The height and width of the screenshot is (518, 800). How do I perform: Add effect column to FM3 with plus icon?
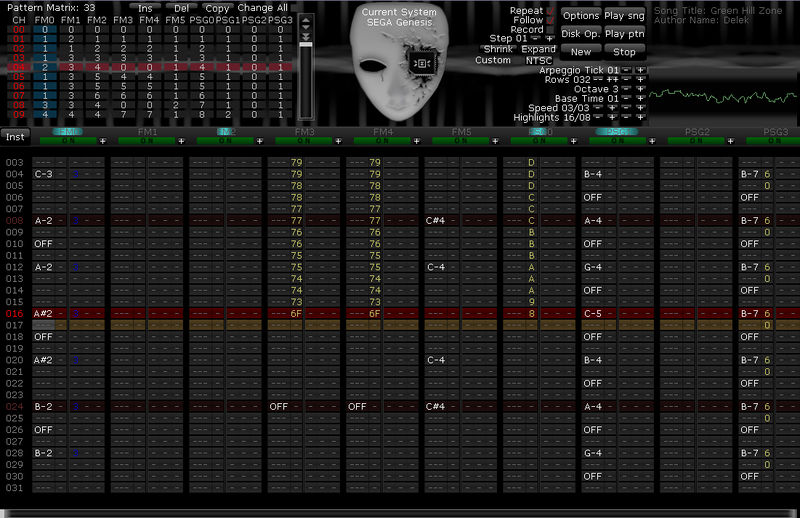click(x=337, y=141)
